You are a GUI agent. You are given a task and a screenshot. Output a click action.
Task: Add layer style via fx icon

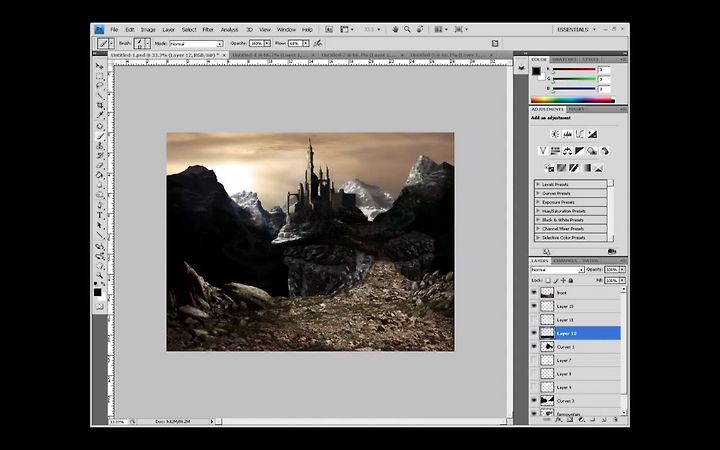[x=558, y=420]
